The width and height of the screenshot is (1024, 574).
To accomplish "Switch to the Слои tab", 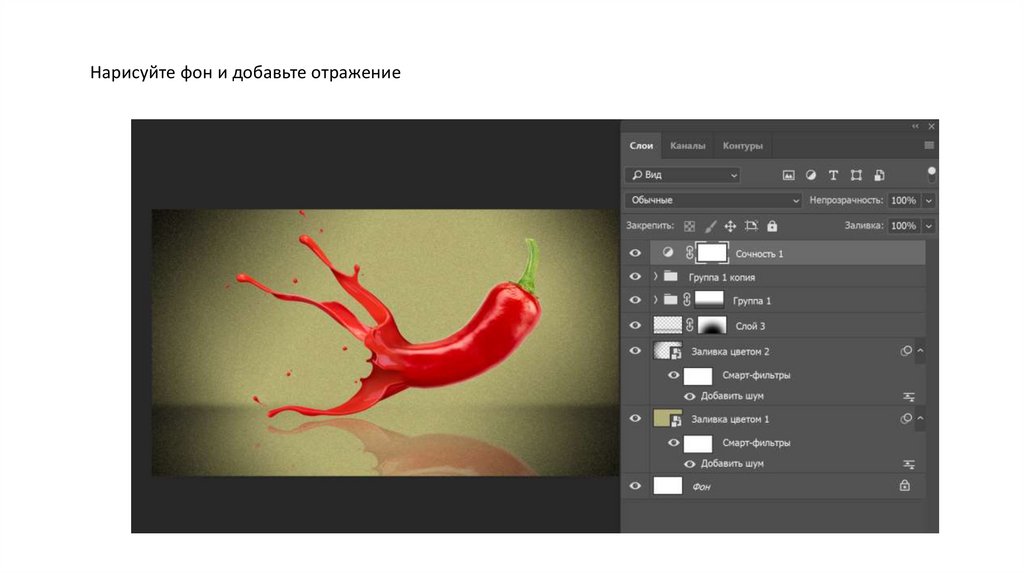I will 641,146.
